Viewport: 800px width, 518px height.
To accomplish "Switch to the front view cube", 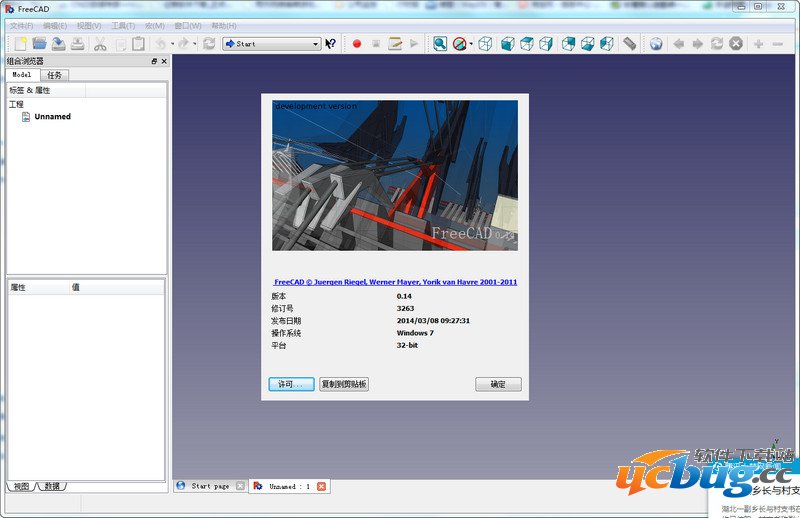I will 507,44.
